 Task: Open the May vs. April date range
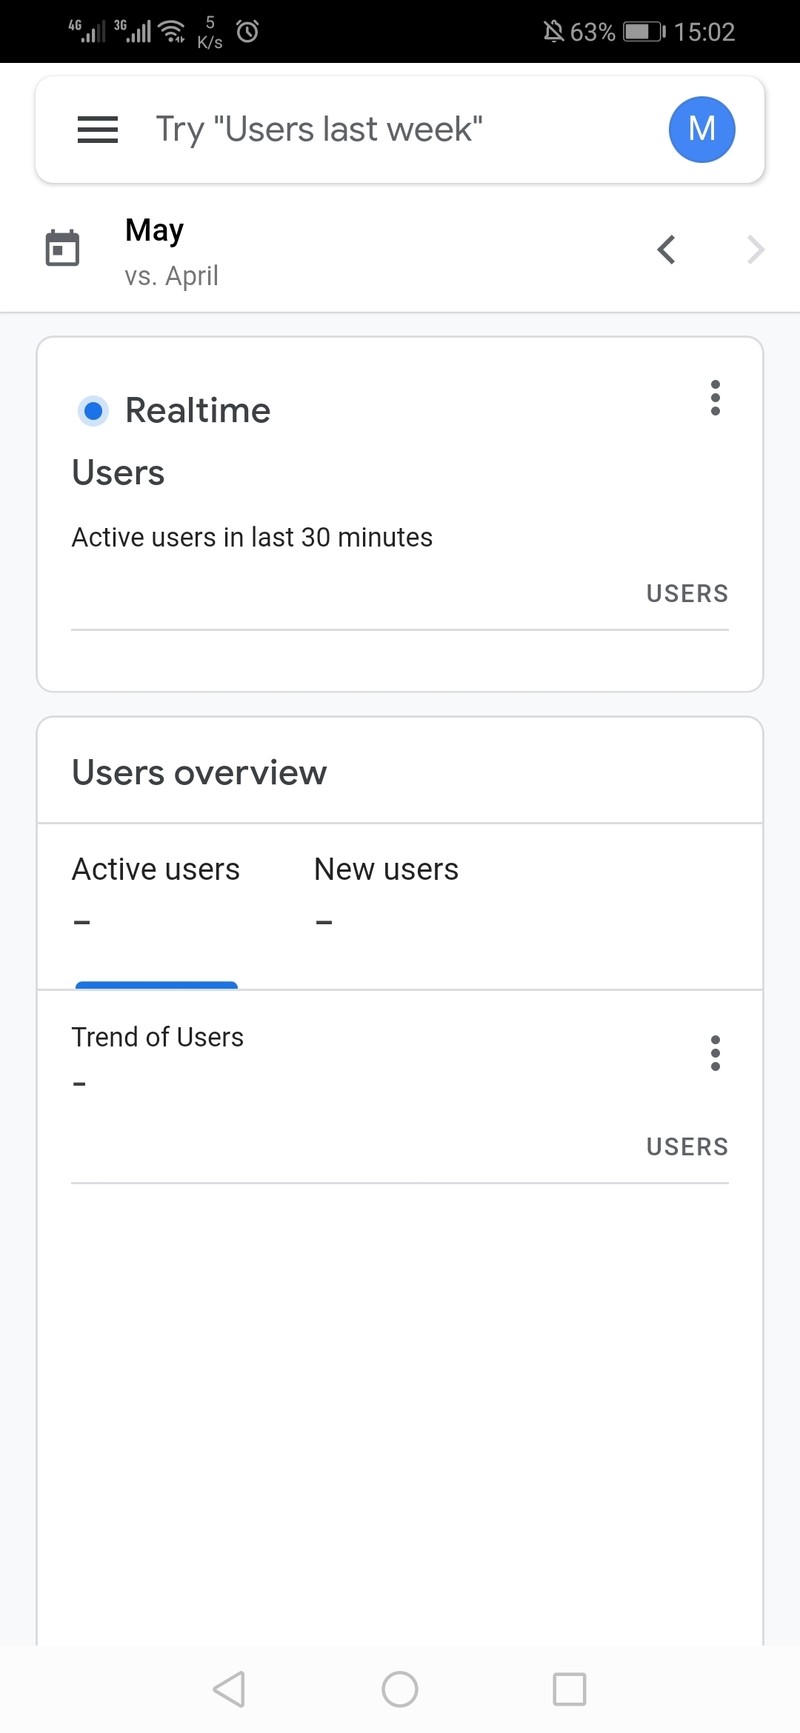(171, 251)
